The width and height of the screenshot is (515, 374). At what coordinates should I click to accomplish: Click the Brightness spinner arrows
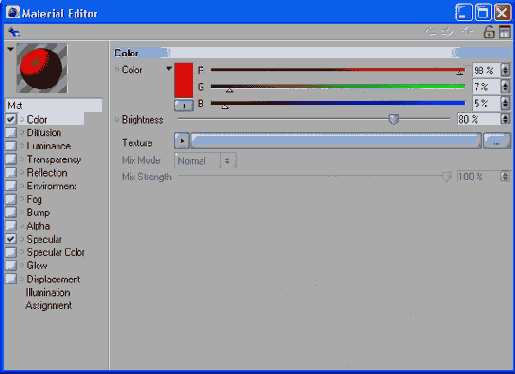click(505, 119)
